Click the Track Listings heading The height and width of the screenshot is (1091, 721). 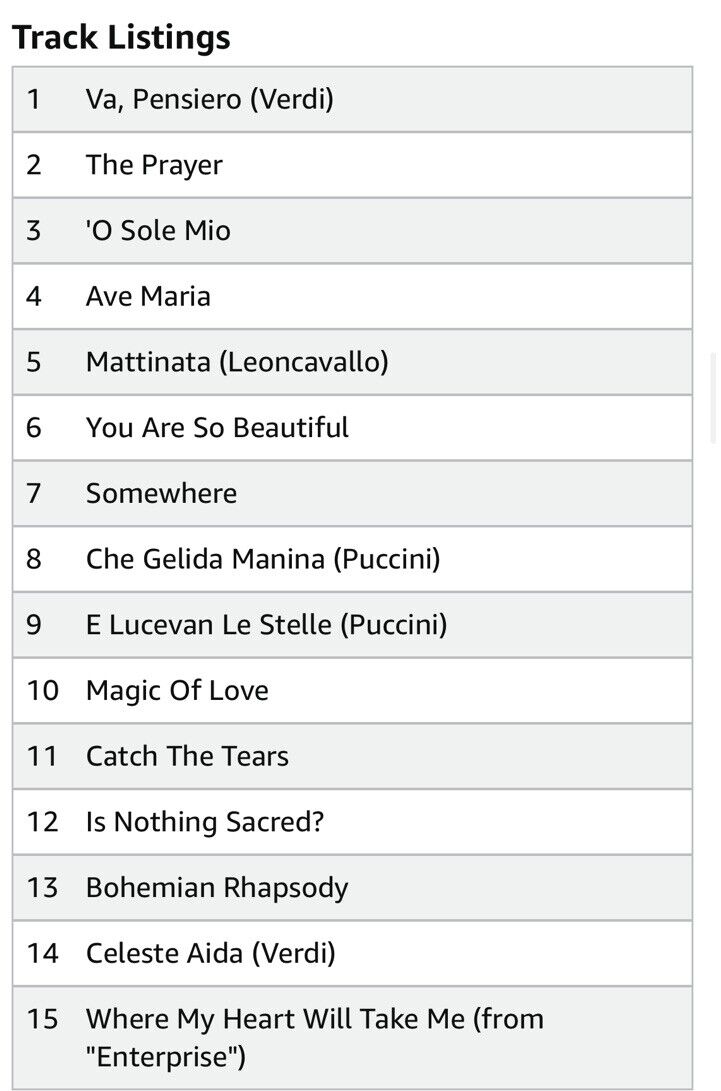[x=121, y=37]
